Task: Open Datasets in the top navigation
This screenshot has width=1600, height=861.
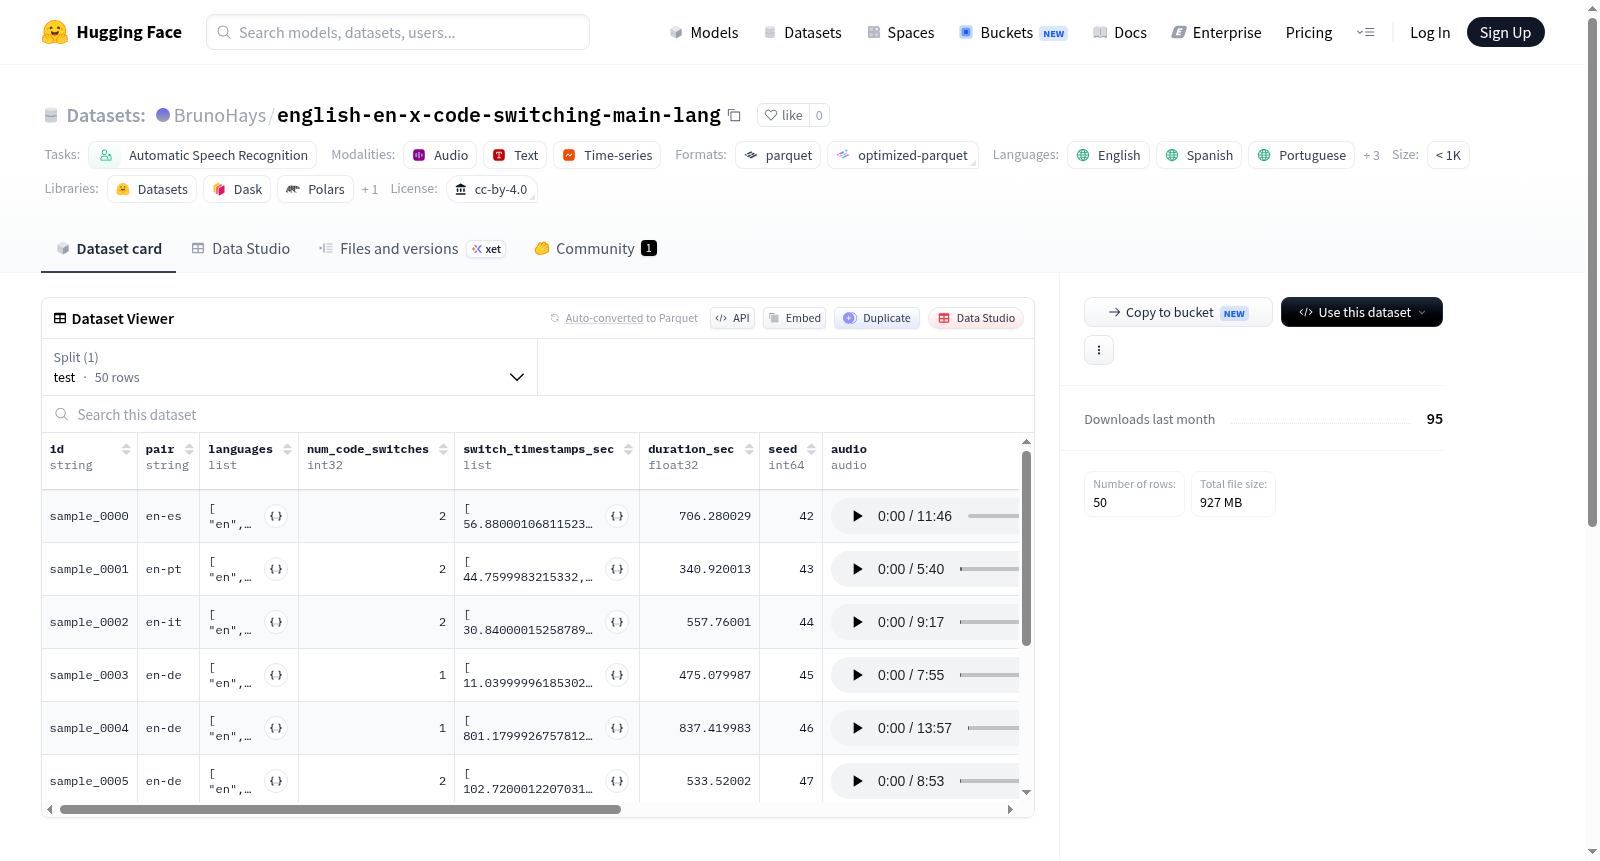Action: 803,32
